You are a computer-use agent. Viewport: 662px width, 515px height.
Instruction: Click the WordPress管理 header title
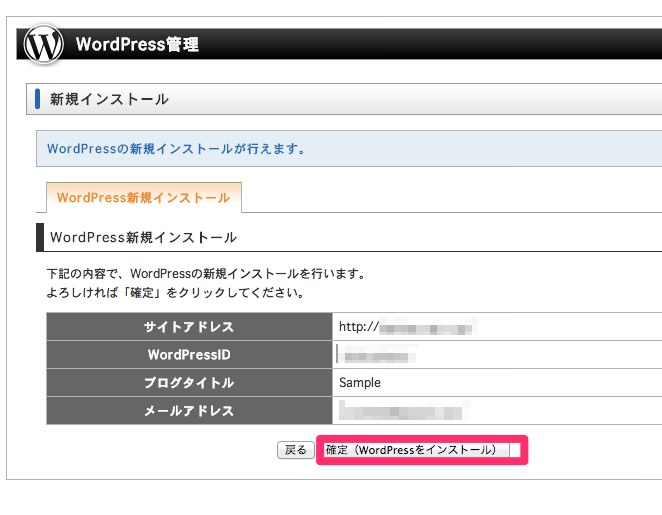pyautogui.click(x=137, y=44)
